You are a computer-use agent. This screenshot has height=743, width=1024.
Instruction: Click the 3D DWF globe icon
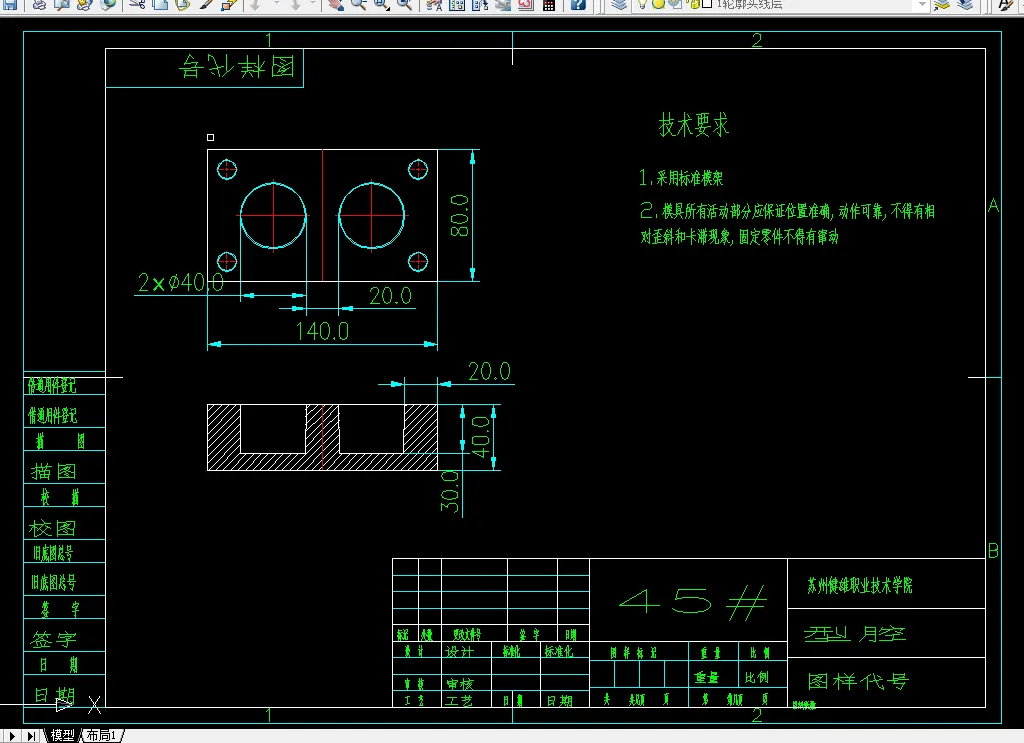(108, 5)
